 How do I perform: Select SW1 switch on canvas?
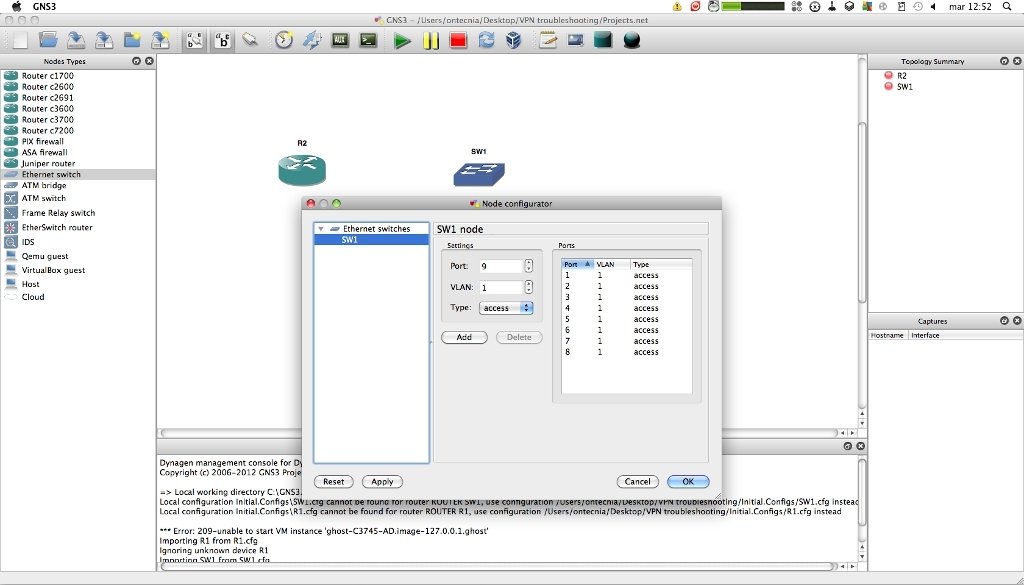479,174
